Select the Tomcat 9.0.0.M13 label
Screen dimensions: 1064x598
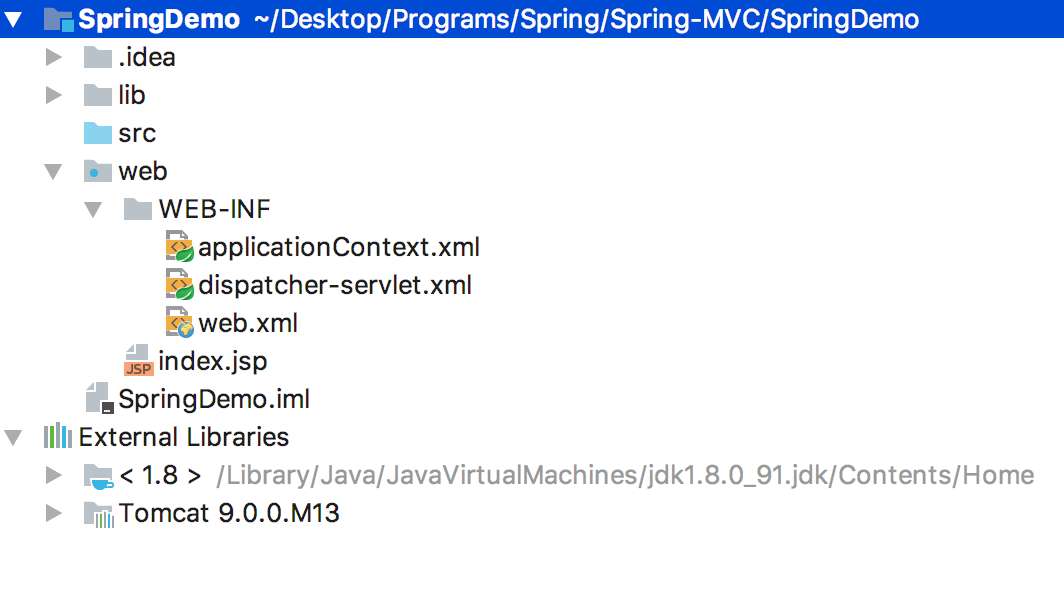coord(229,513)
